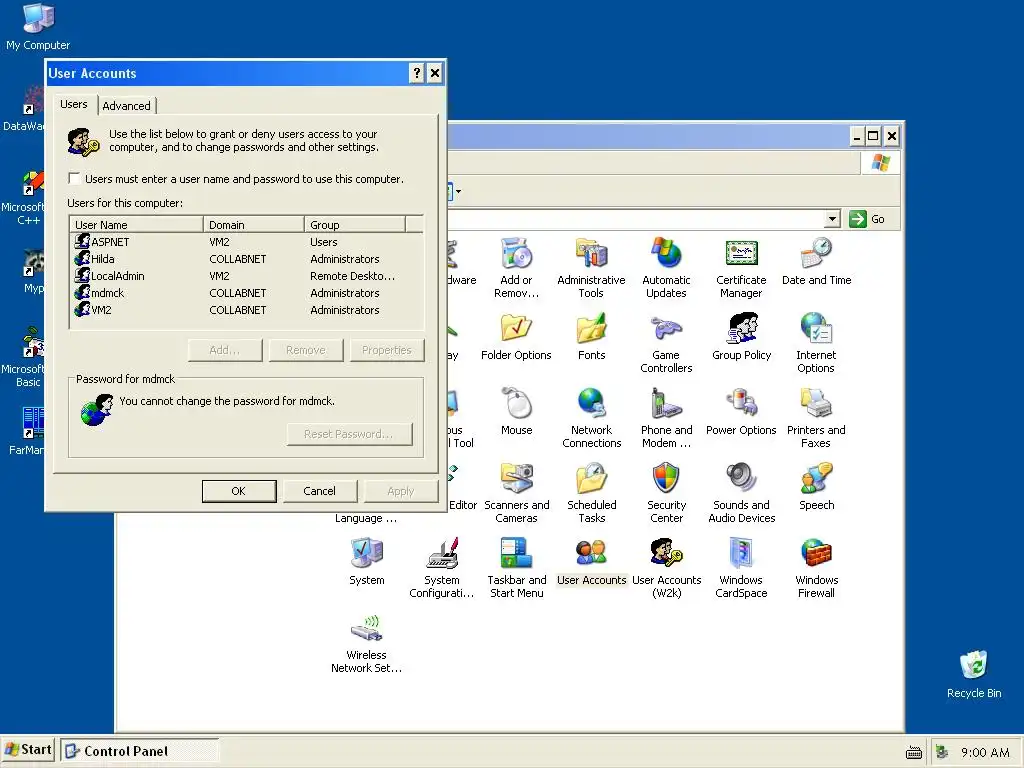Click the on-screen keyboard tray icon
Screen dimensions: 1024x768
click(914, 752)
